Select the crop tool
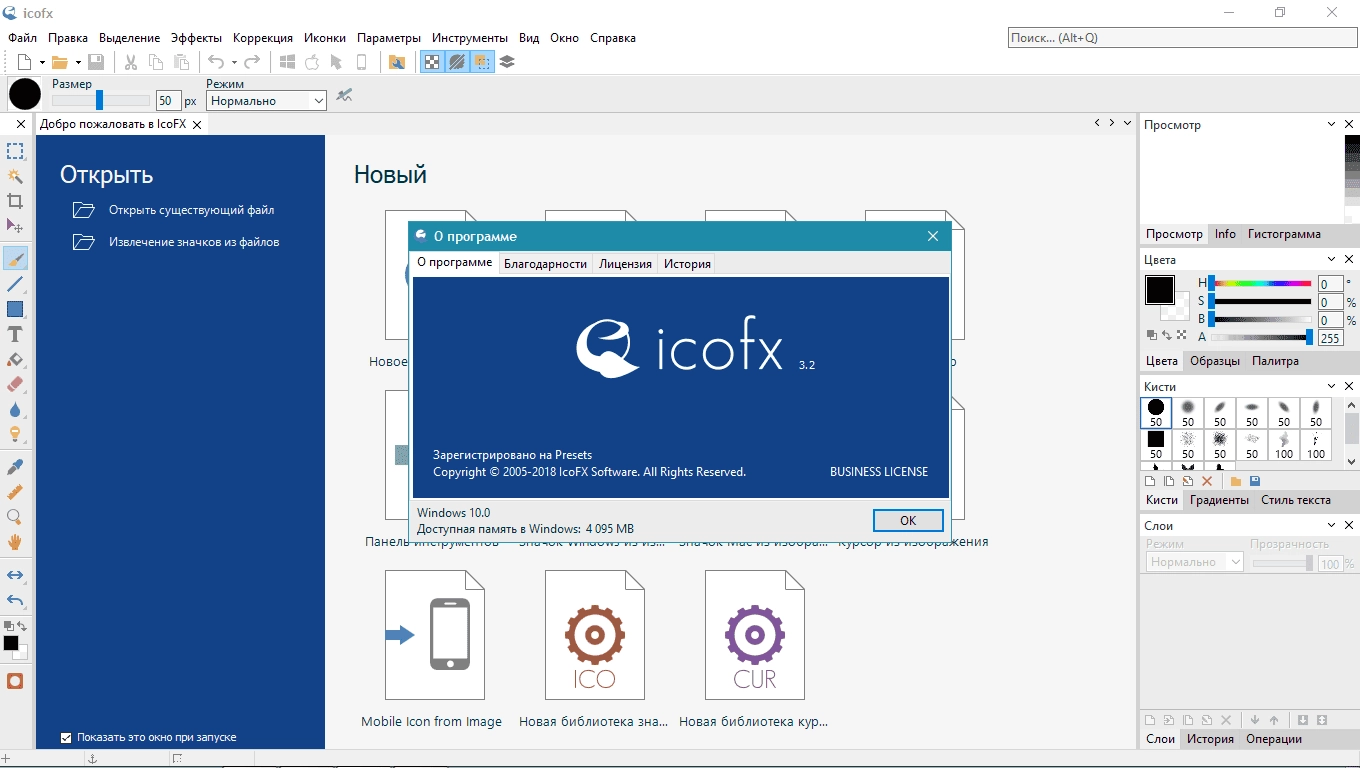The image size is (1360, 768). [15, 201]
